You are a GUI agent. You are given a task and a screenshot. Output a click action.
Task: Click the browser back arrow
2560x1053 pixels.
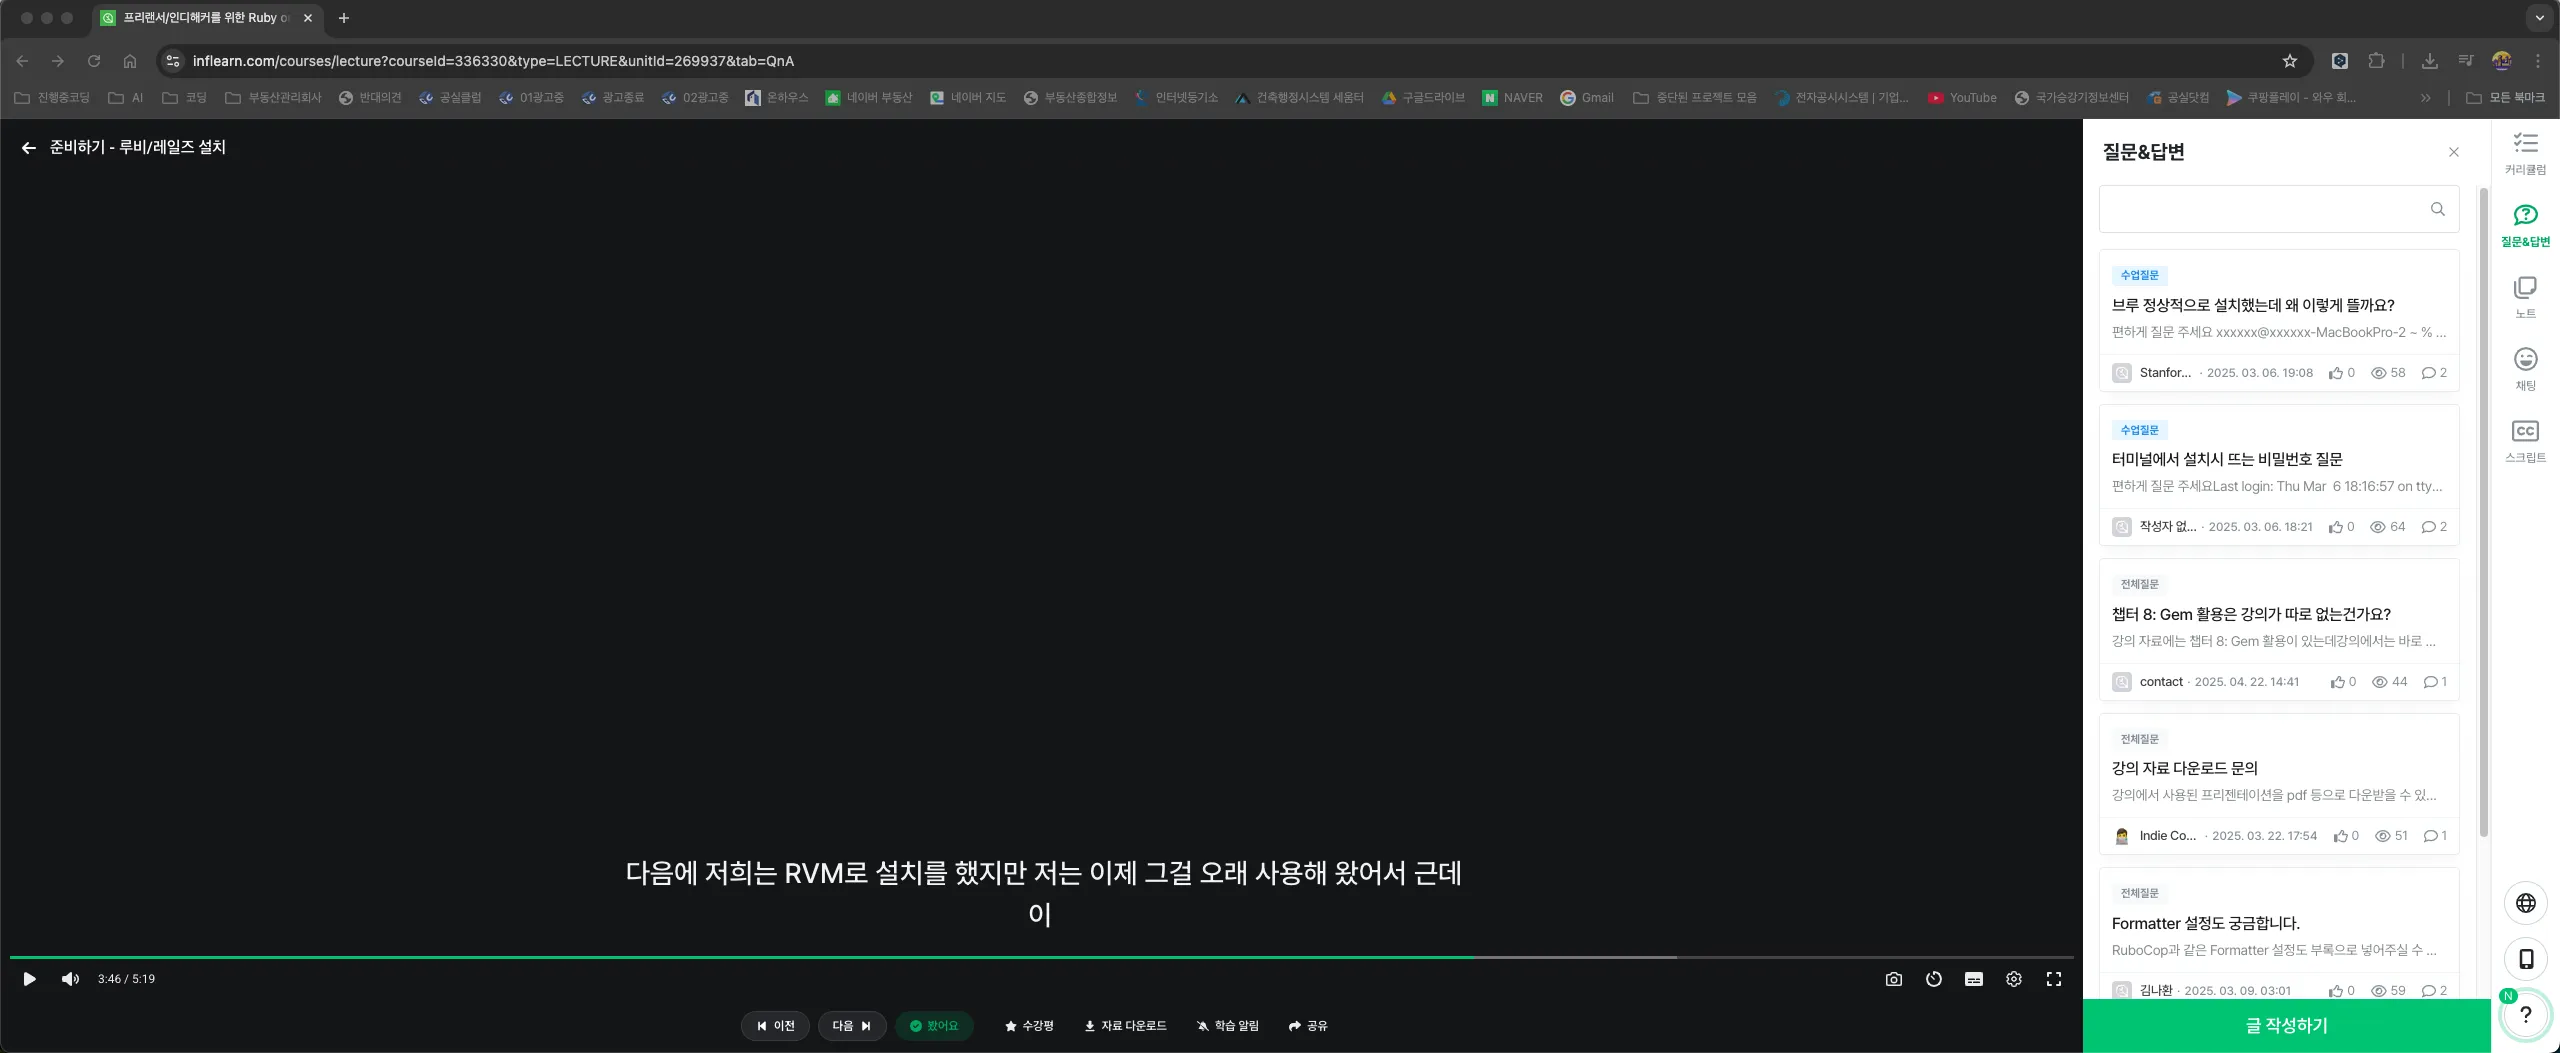tap(23, 61)
